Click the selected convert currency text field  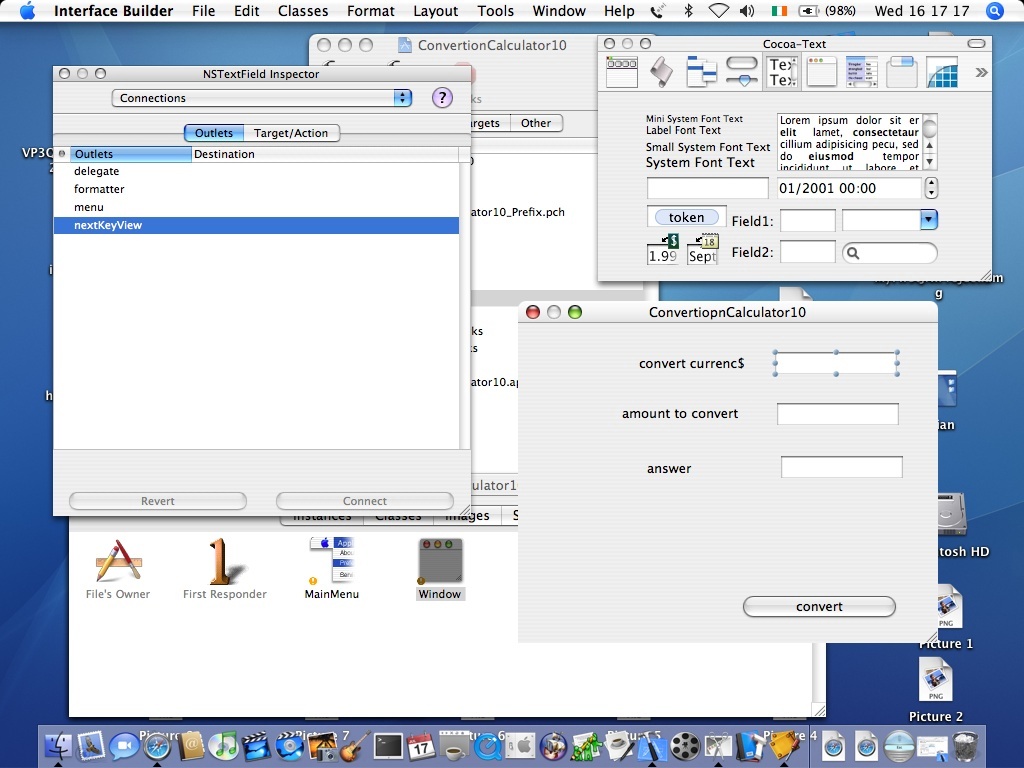[837, 363]
